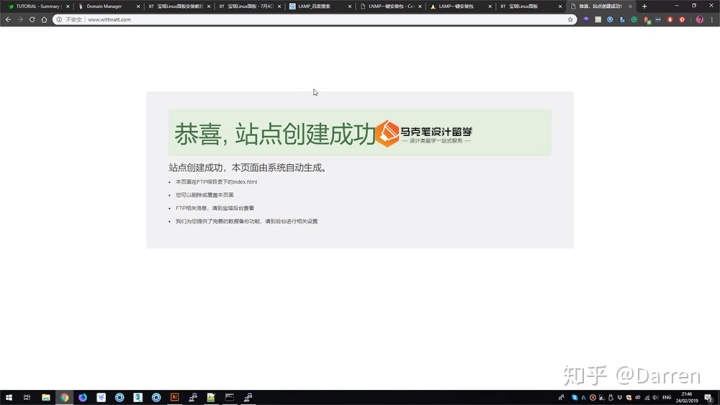
Task: Switch to the Domain Manager tab
Action: pos(106,6)
